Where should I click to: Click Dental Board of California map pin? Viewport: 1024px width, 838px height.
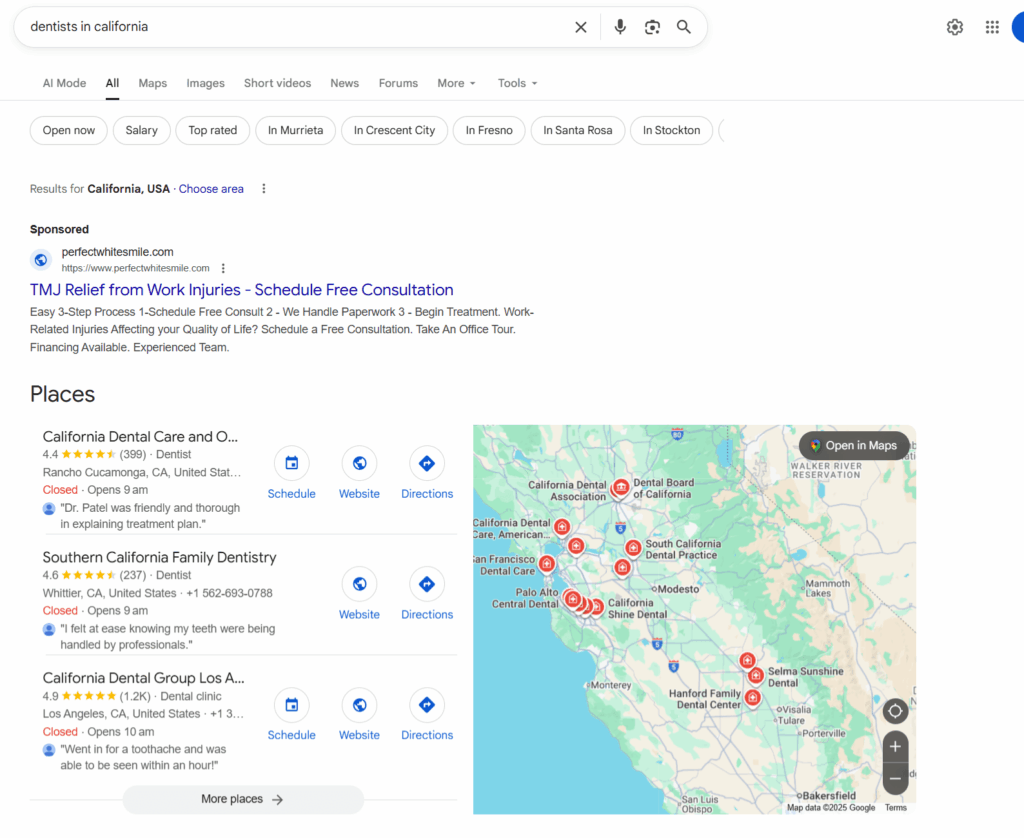(x=621, y=487)
